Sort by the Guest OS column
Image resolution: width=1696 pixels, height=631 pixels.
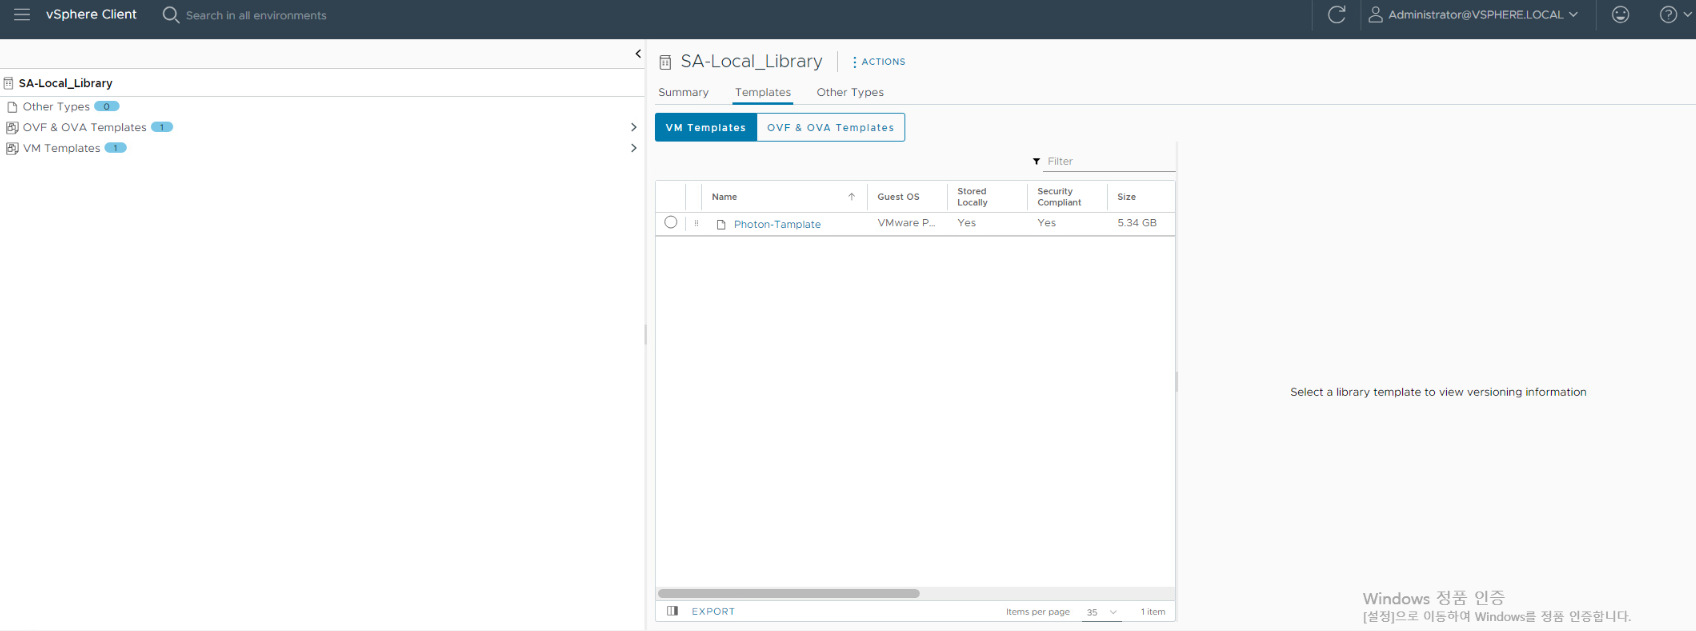tap(899, 197)
